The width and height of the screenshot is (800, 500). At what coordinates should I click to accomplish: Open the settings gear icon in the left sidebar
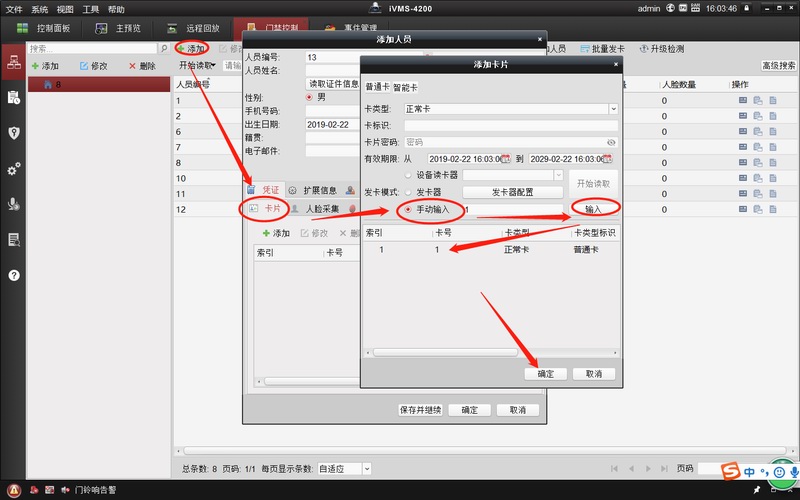click(13, 169)
